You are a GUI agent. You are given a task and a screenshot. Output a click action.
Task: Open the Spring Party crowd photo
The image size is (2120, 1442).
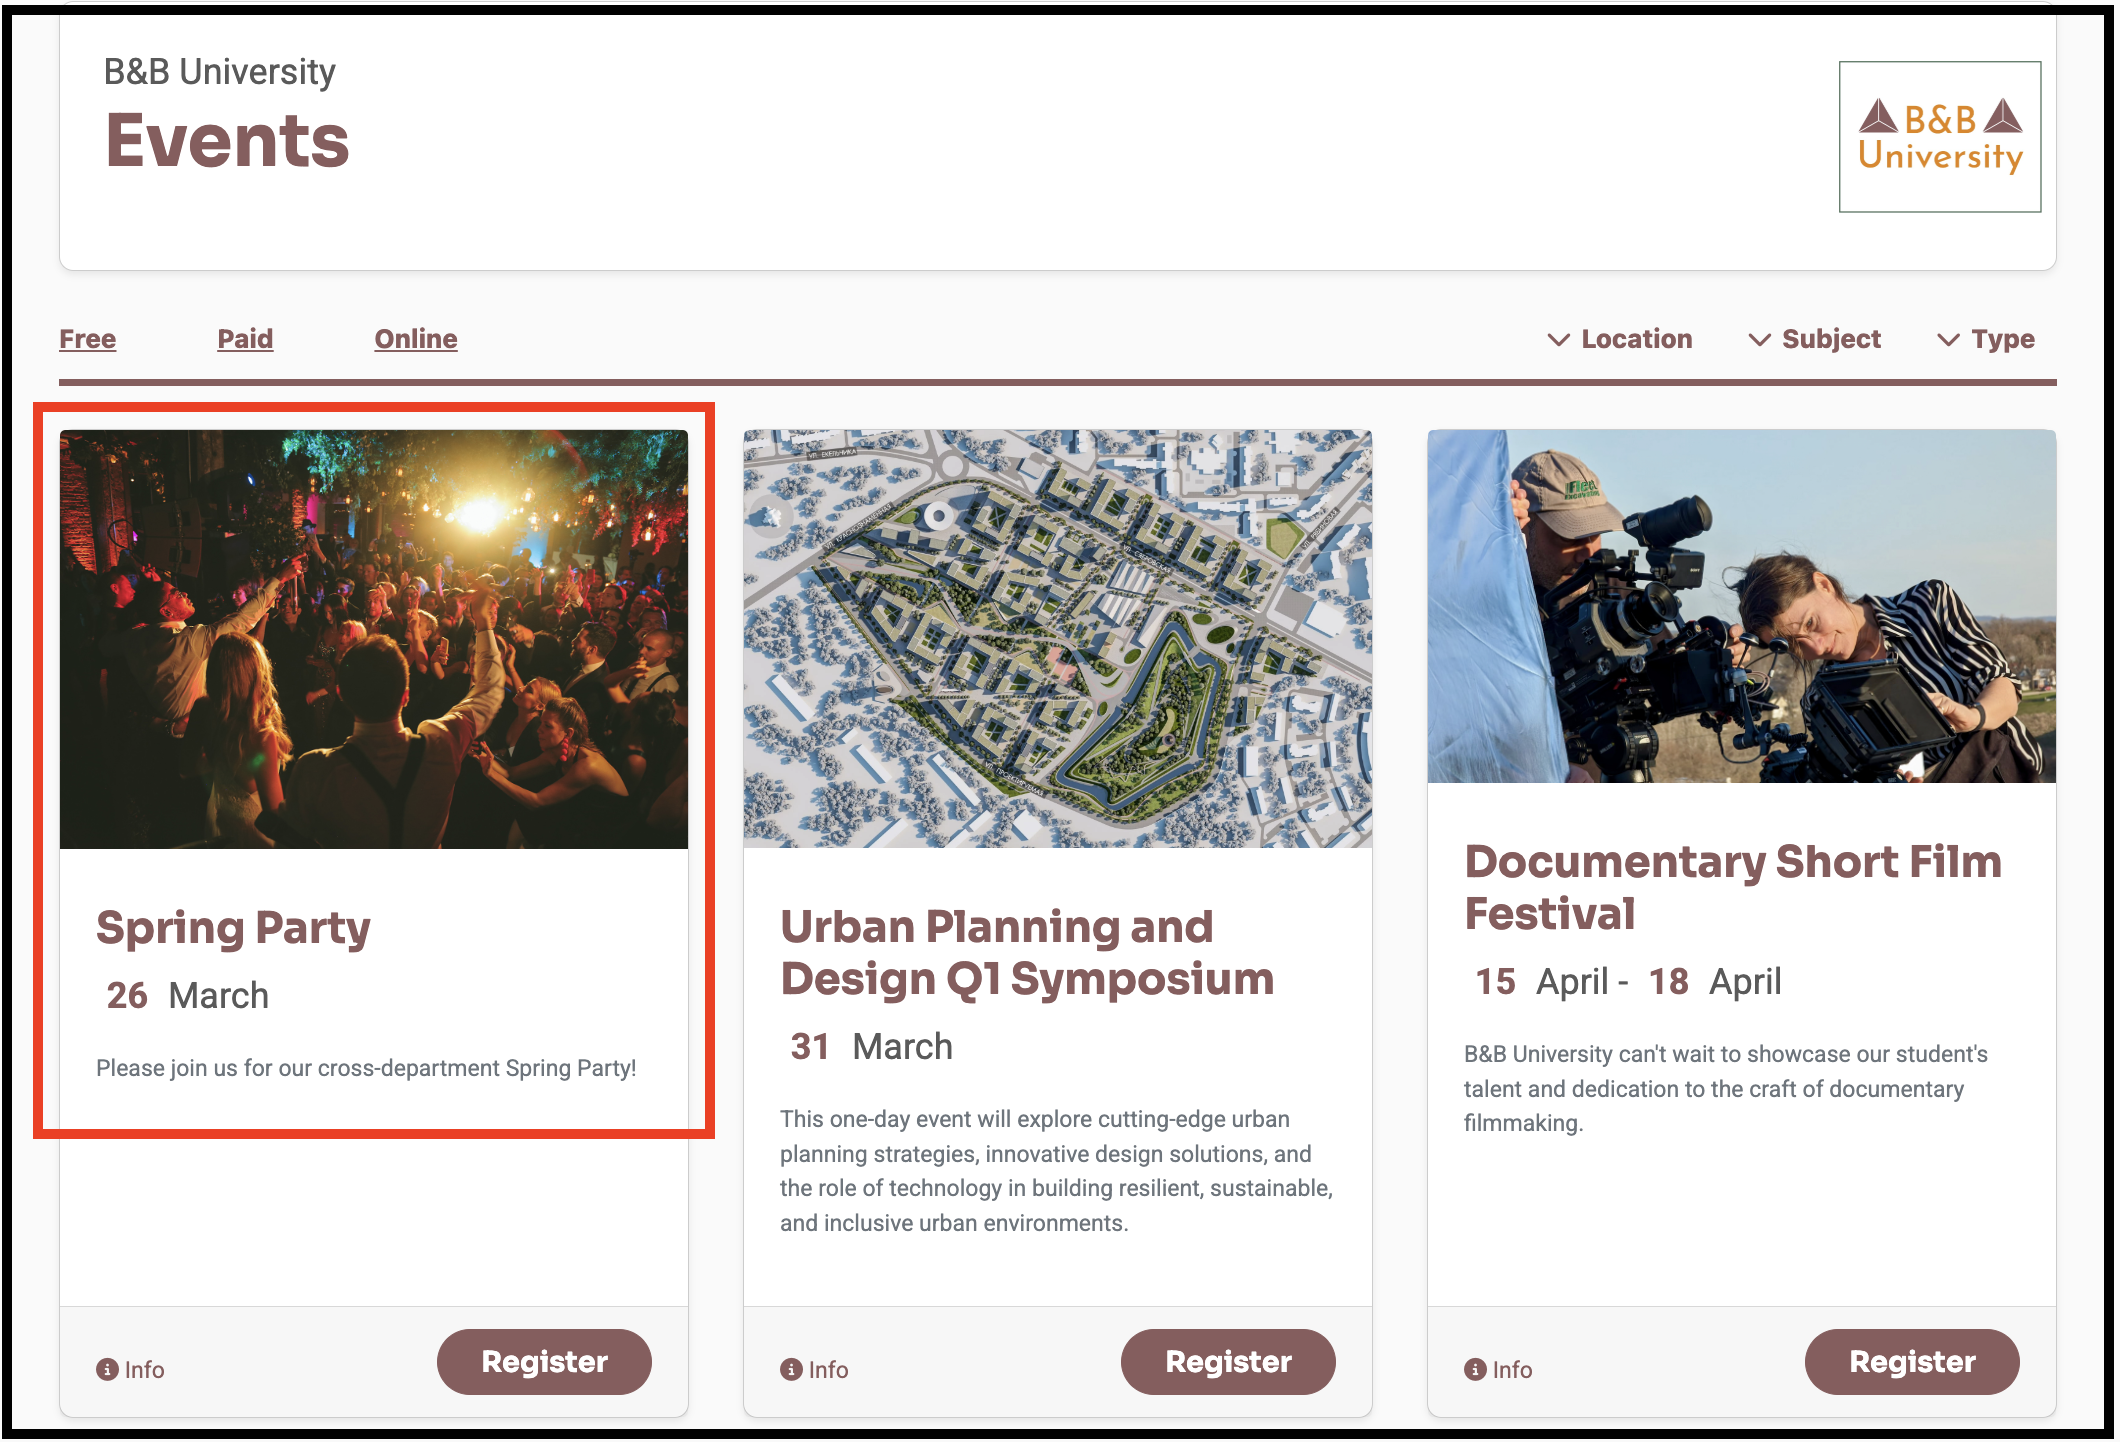click(374, 639)
